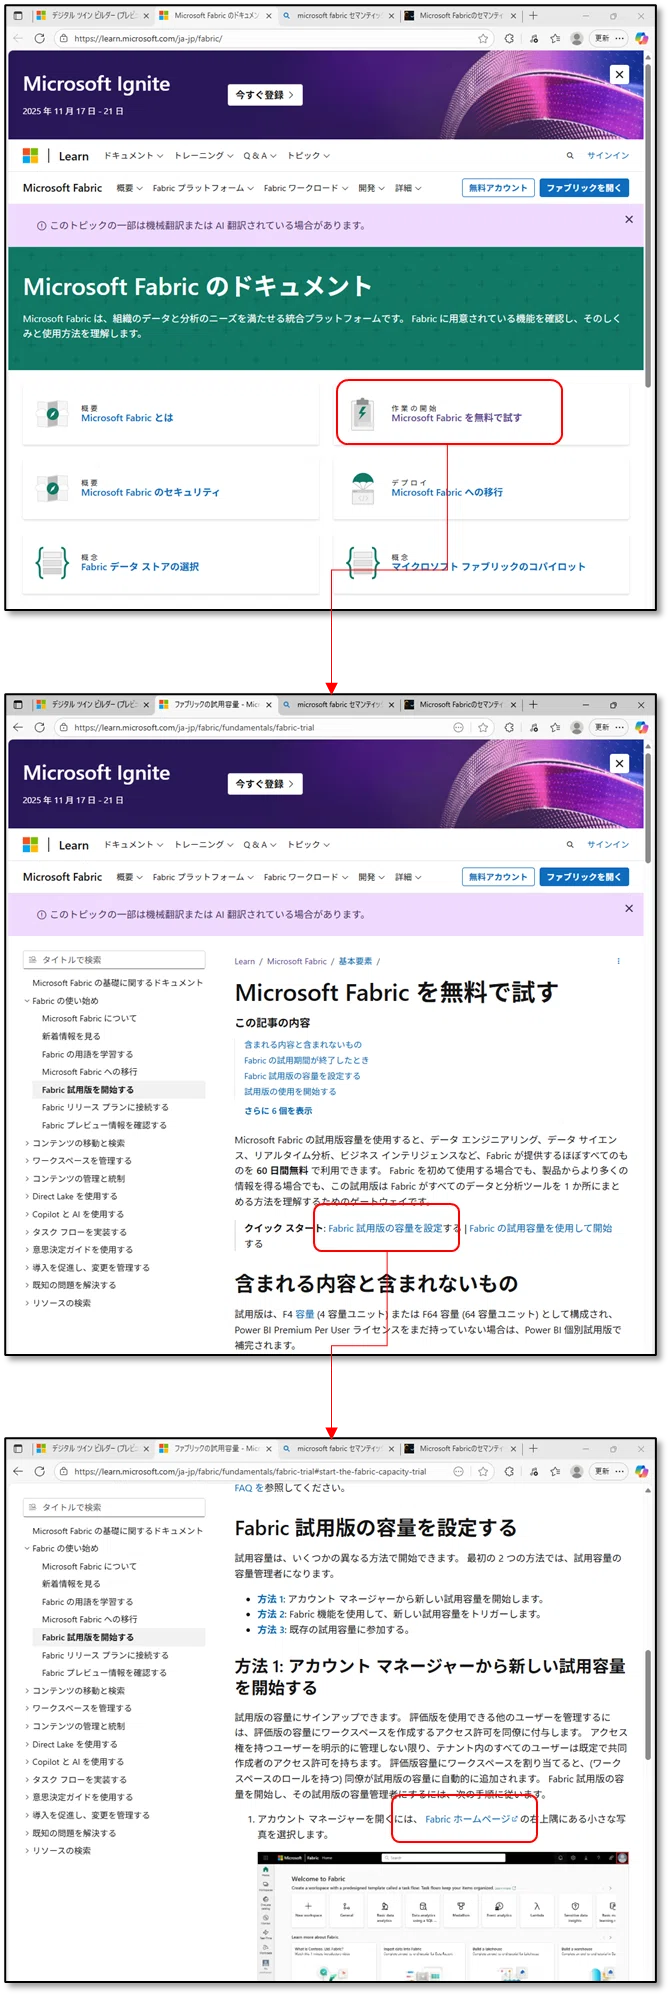Viewport: 670px width, 1996px height.
Task: Expand トレーニング menu on Fabric documentation home page
Action: pyautogui.click(x=203, y=156)
